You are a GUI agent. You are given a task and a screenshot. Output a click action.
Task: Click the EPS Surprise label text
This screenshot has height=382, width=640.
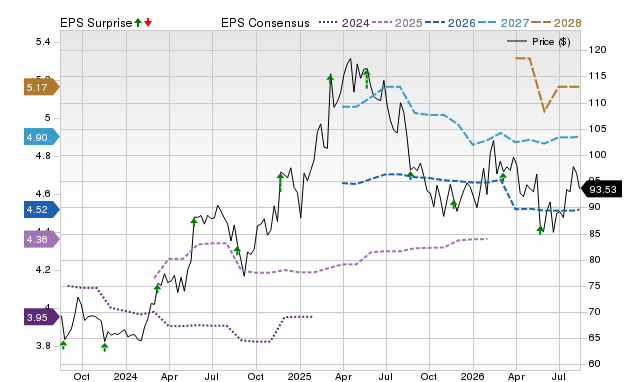(x=96, y=23)
